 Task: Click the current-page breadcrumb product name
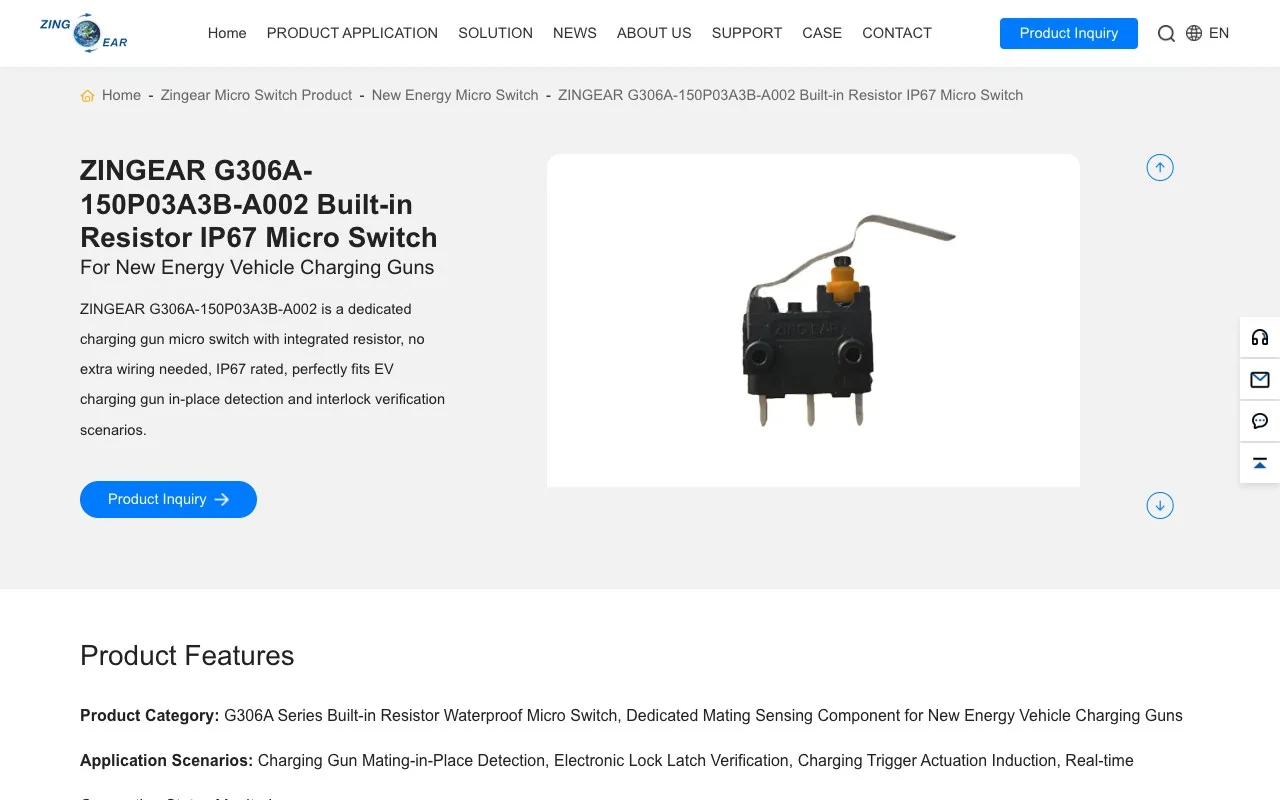pos(790,95)
